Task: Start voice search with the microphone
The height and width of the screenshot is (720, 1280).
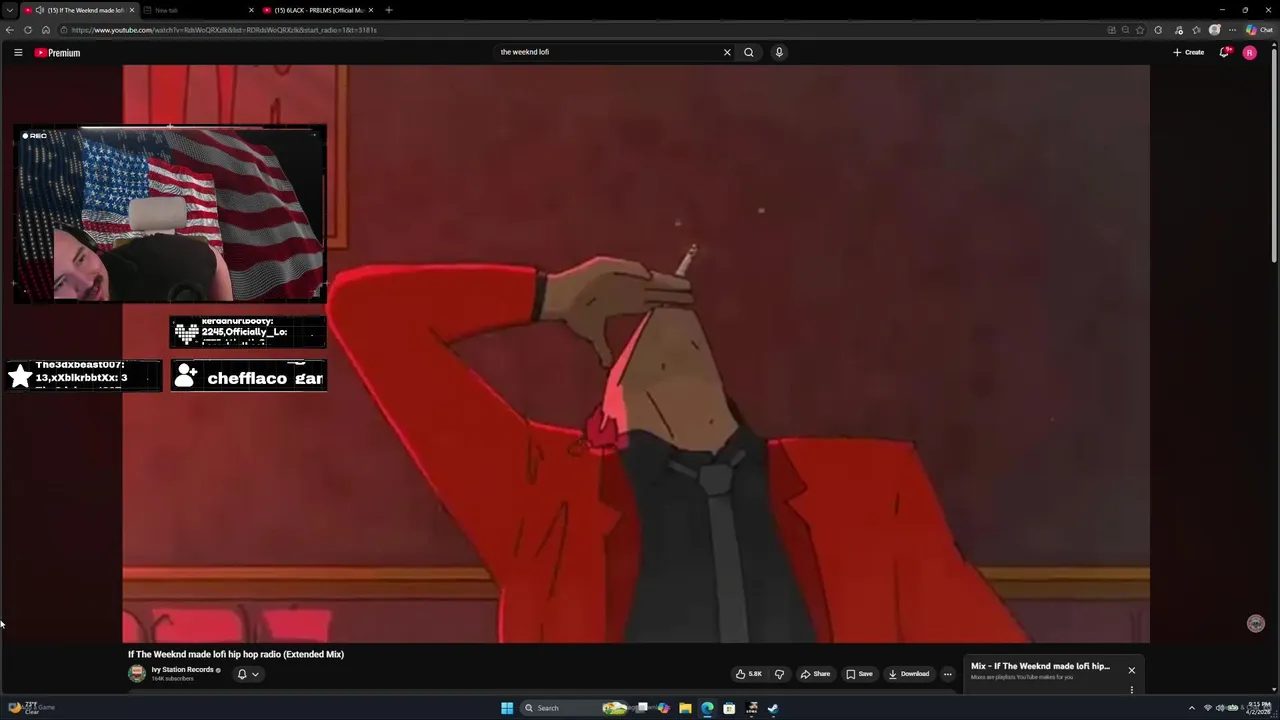Action: tap(779, 52)
